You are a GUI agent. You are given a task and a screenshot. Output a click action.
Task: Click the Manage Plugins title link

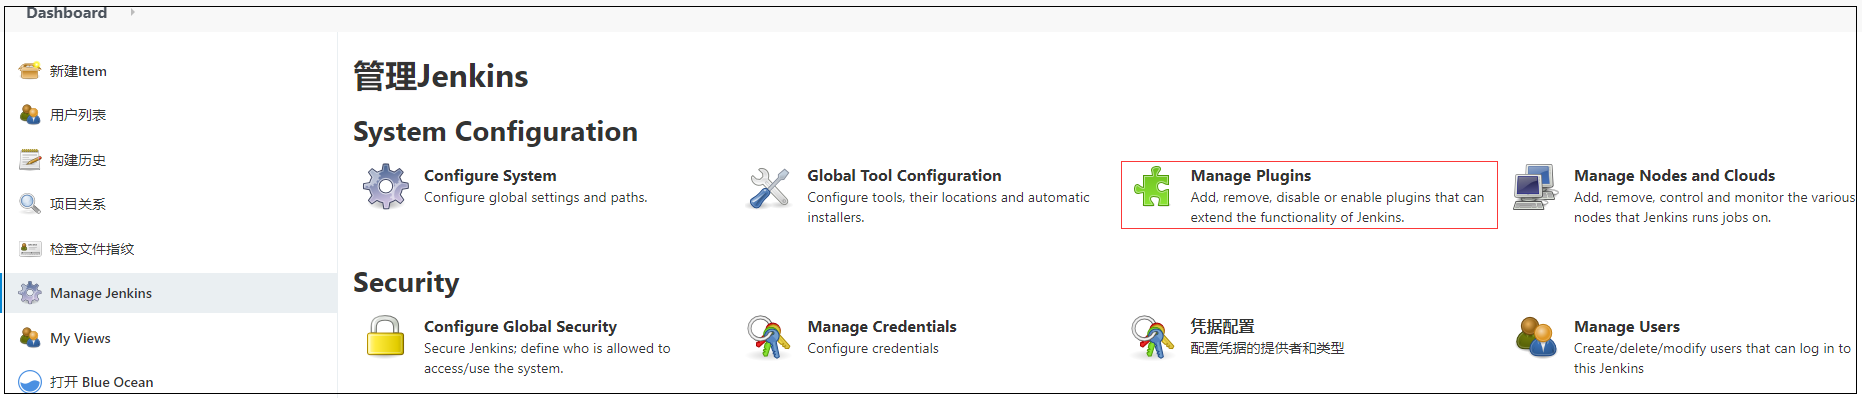coord(1250,175)
